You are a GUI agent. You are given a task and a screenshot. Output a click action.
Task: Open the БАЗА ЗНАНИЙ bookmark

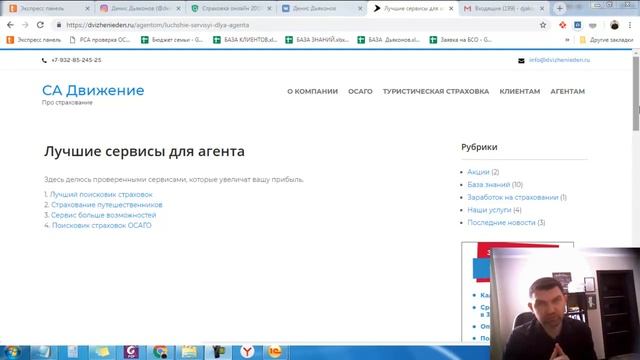point(317,40)
